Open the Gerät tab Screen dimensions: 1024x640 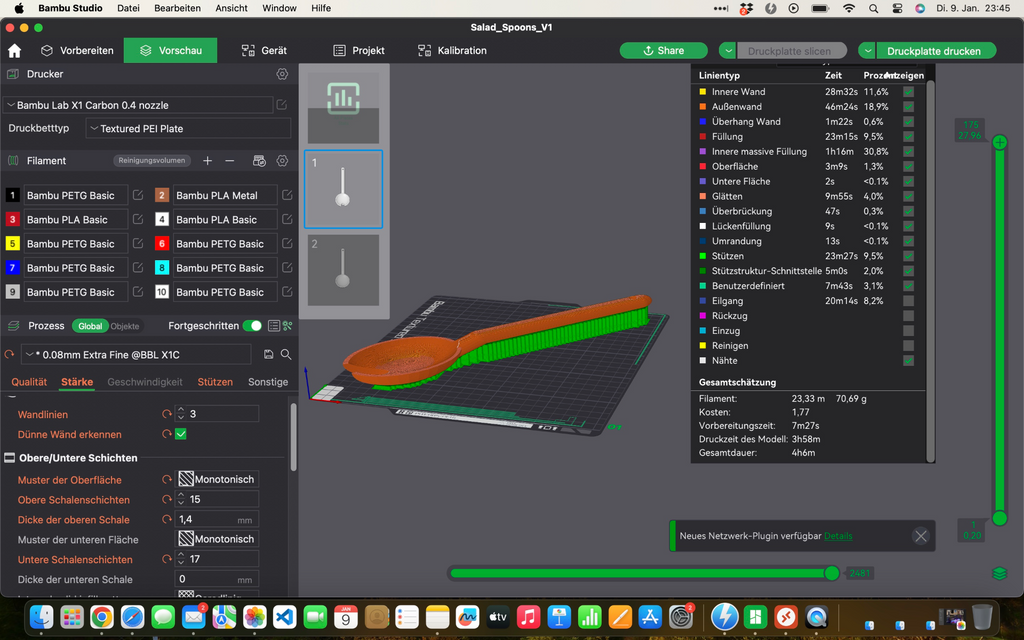[264, 50]
